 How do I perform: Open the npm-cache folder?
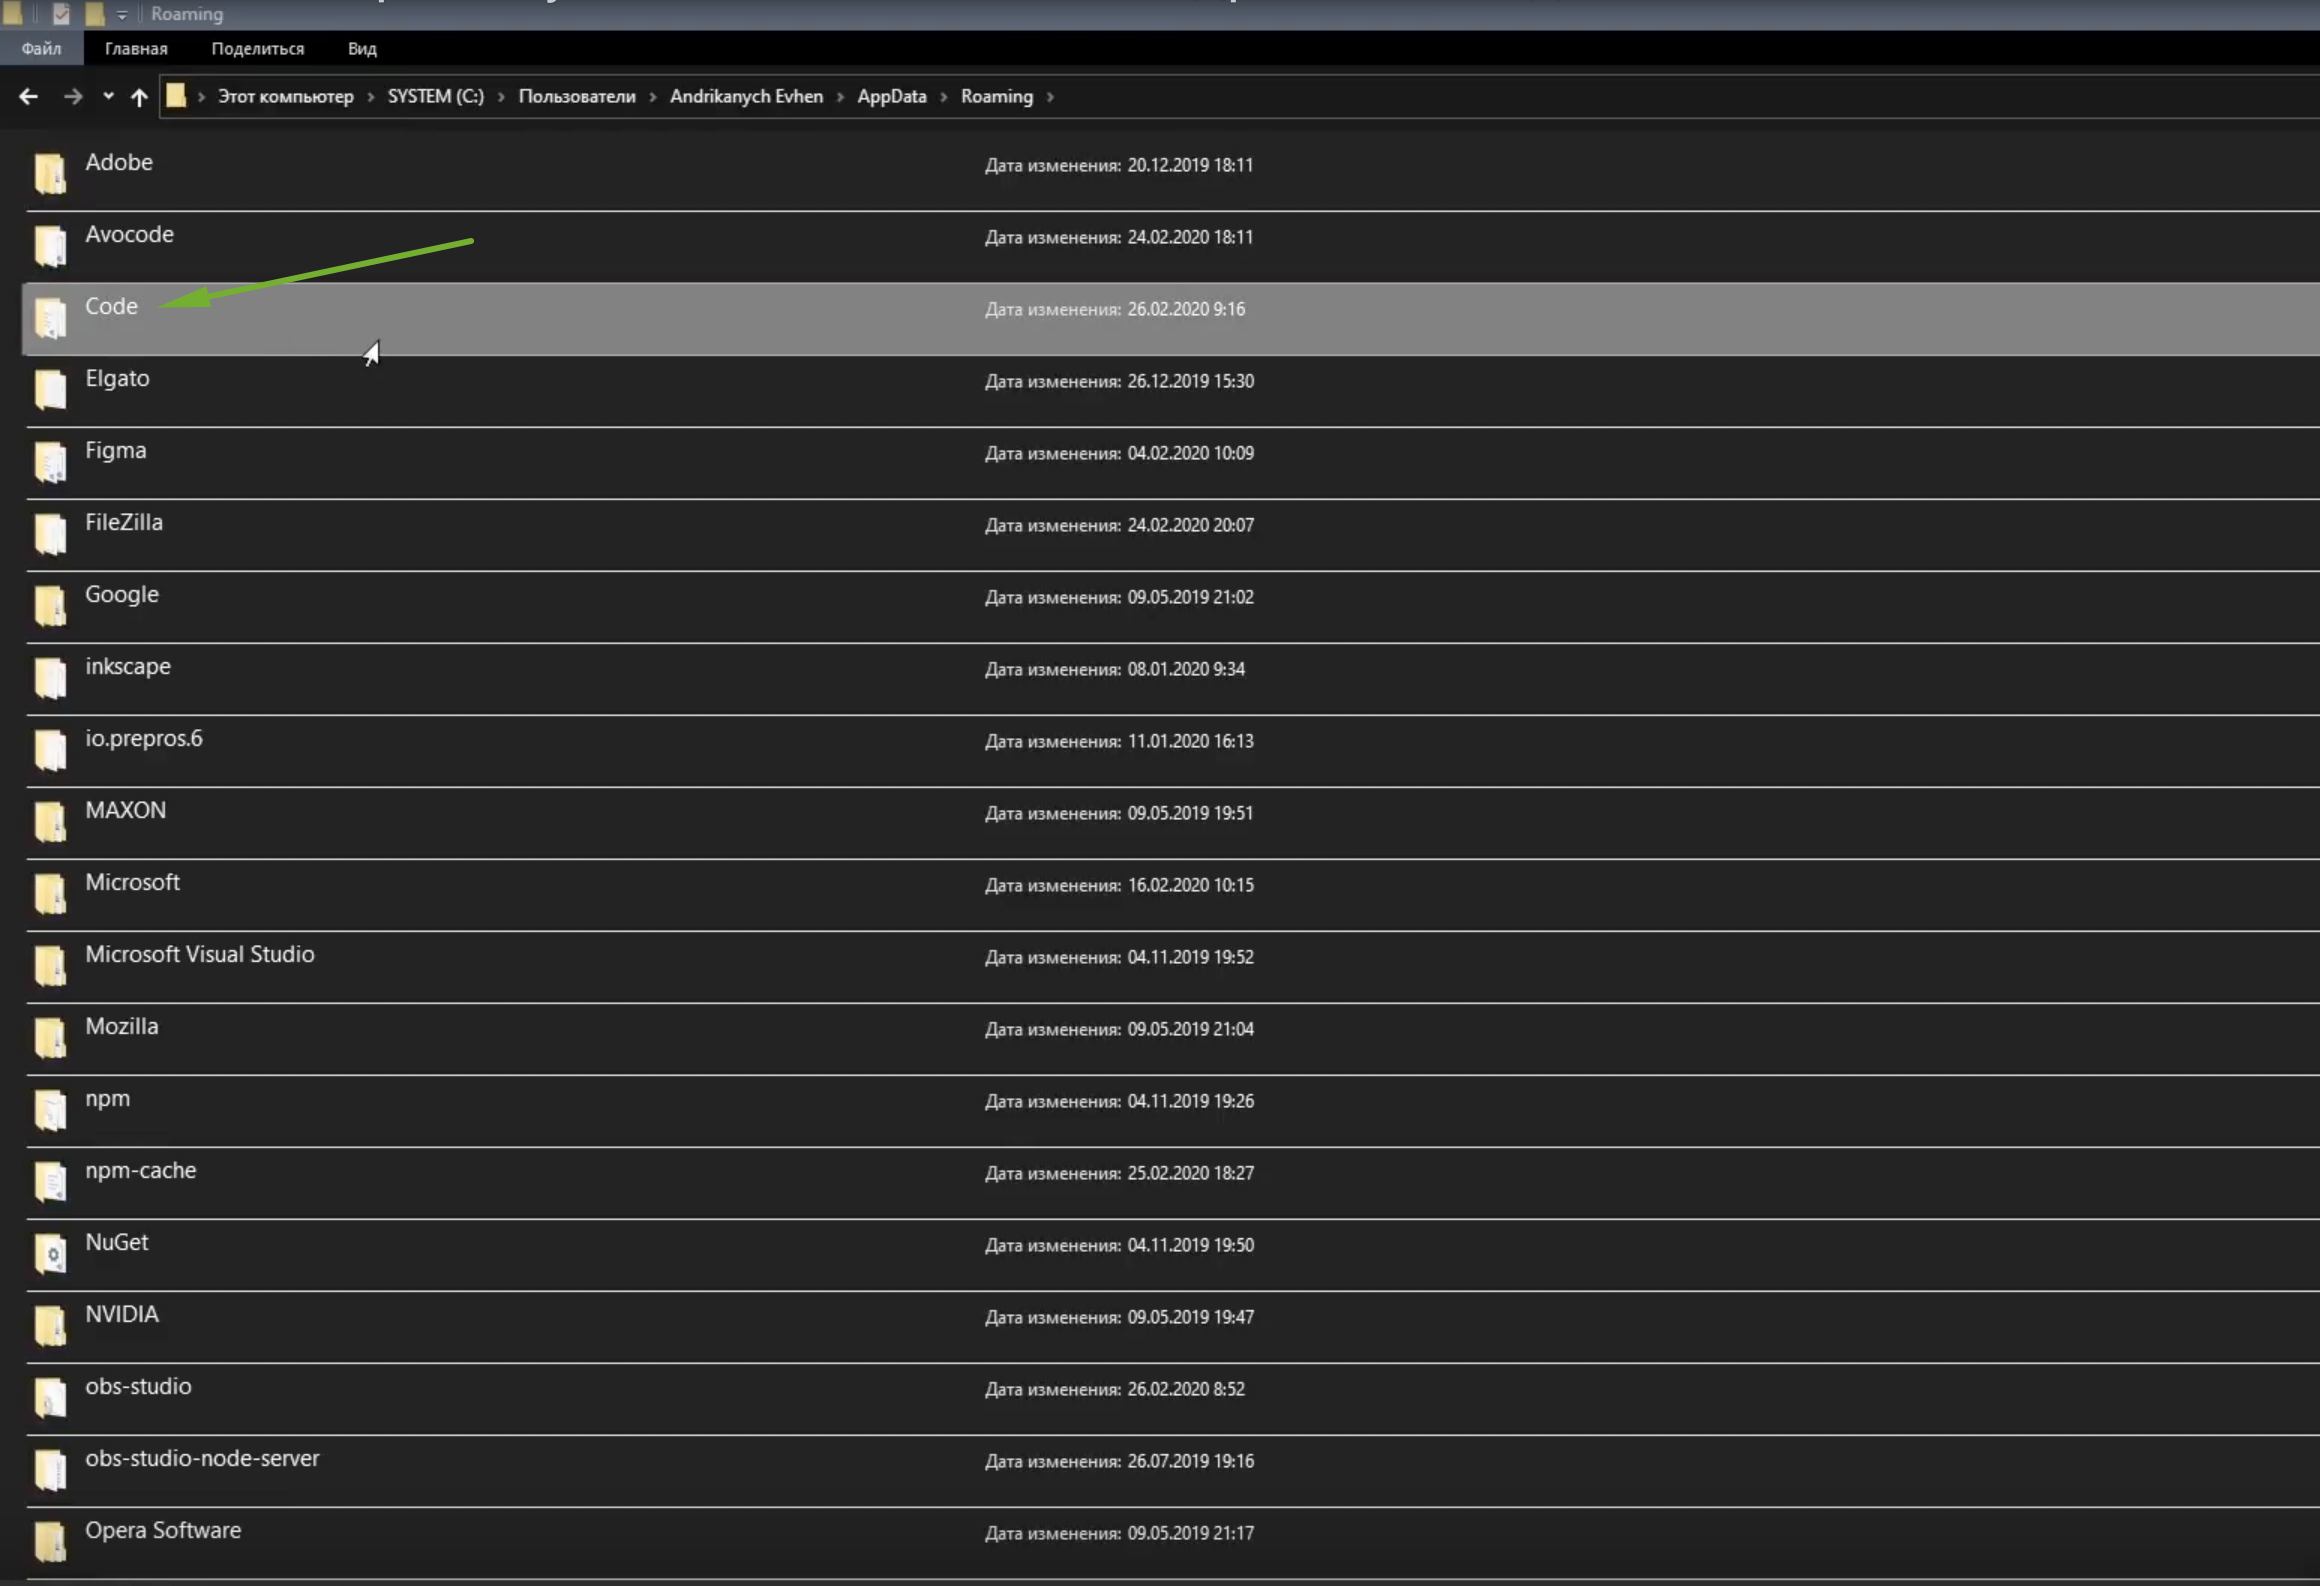tap(141, 1168)
